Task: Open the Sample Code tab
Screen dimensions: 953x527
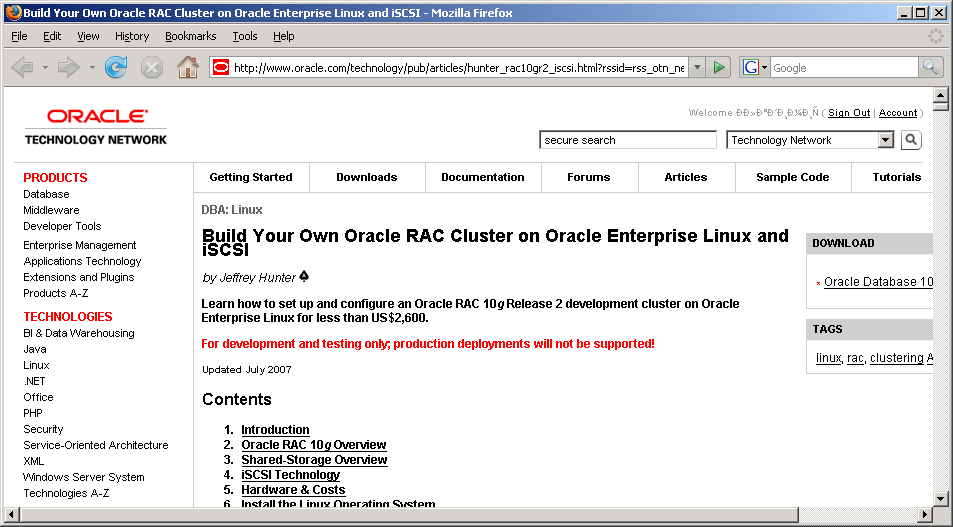Action: tap(792, 177)
